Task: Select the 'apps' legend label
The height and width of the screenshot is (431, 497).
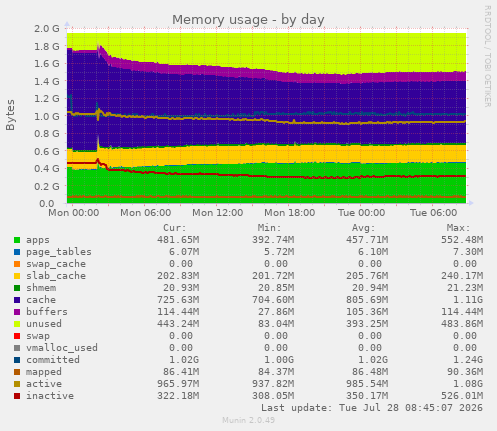Action: point(38,240)
